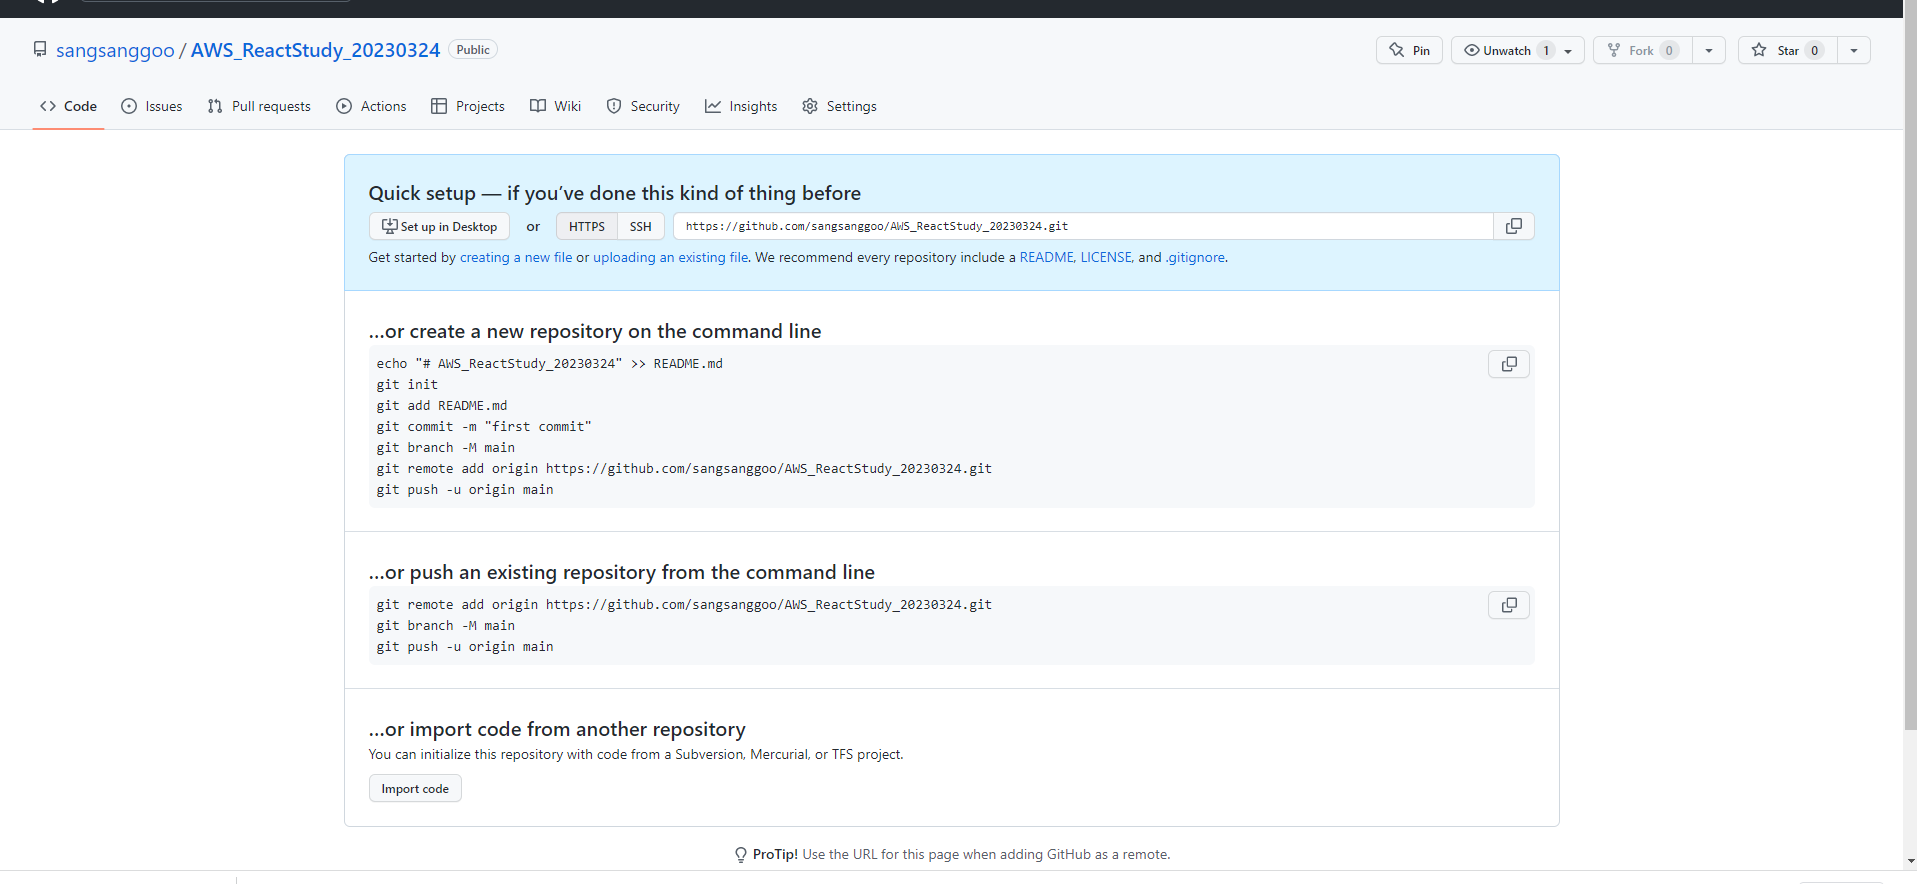Click the Quick setup heading
Viewport: 1917px width, 884px height.
(615, 193)
